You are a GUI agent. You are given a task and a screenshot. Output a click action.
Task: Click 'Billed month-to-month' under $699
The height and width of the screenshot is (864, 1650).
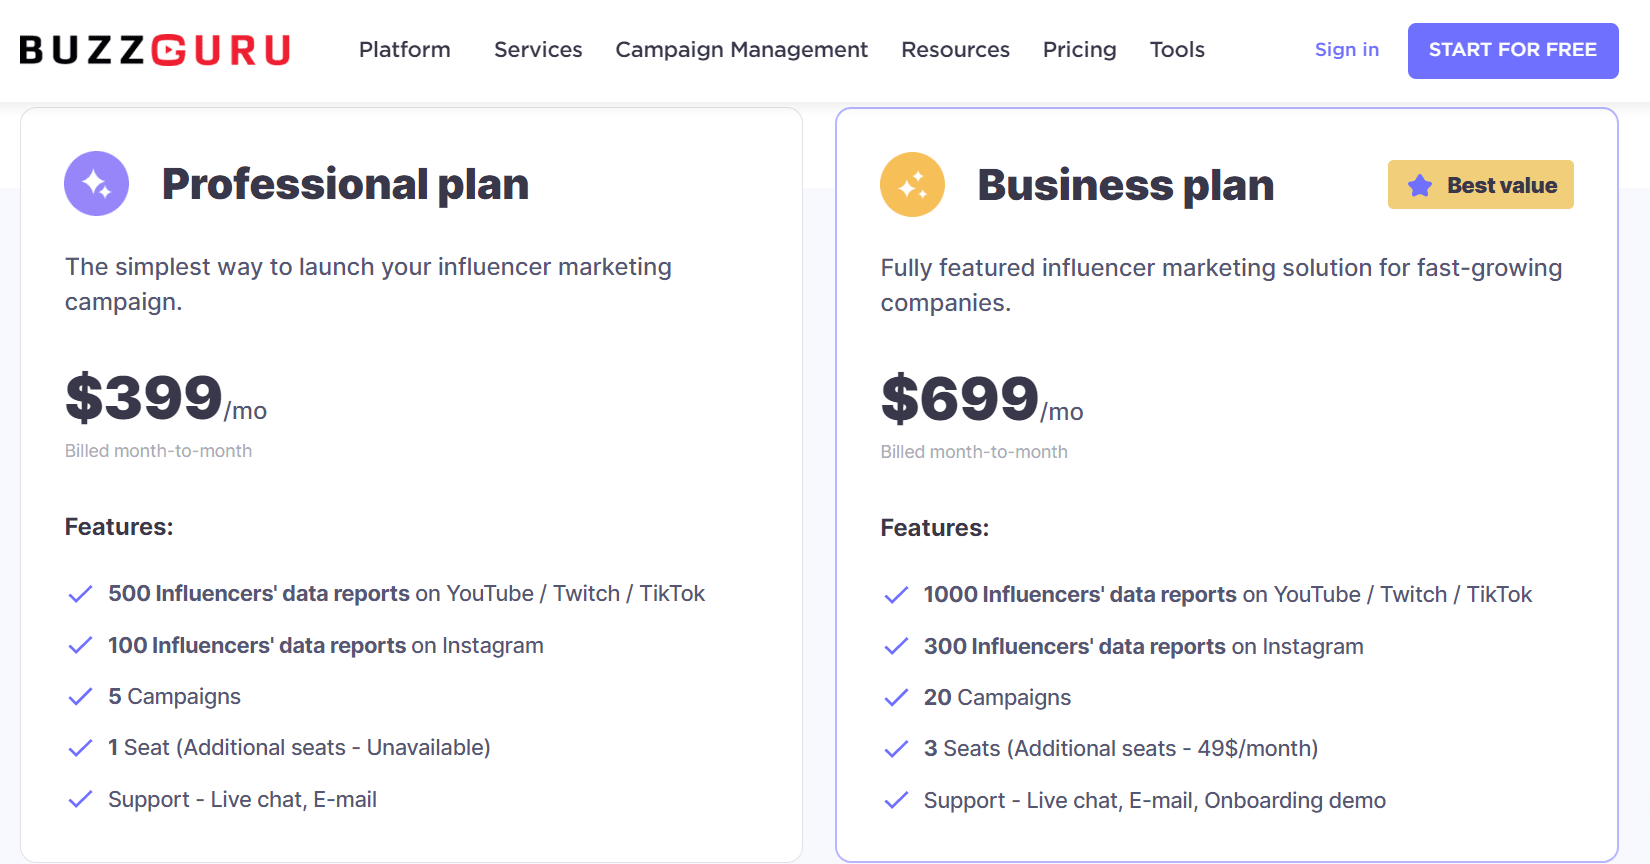[x=974, y=452]
